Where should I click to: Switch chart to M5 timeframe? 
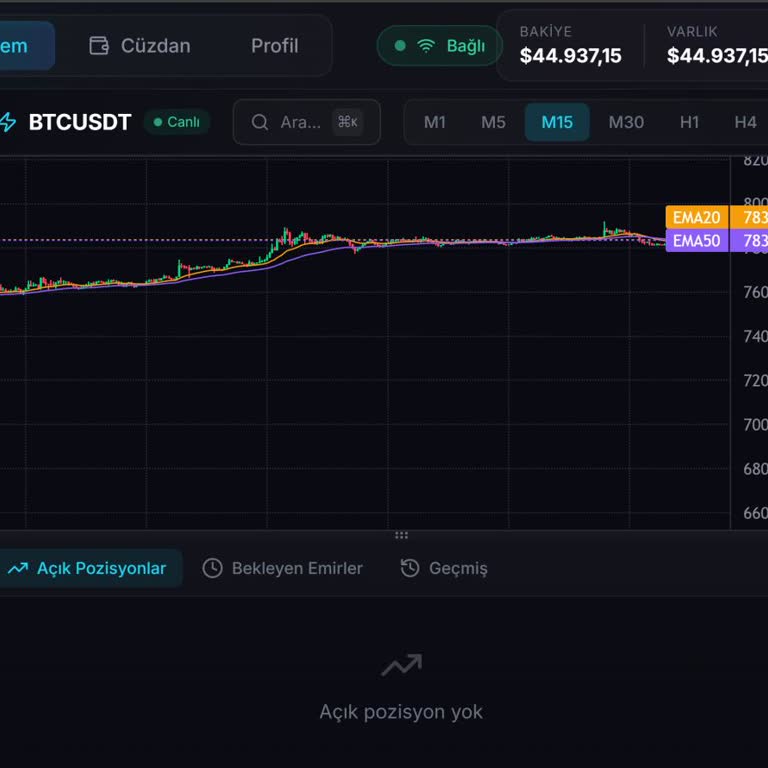(x=493, y=122)
